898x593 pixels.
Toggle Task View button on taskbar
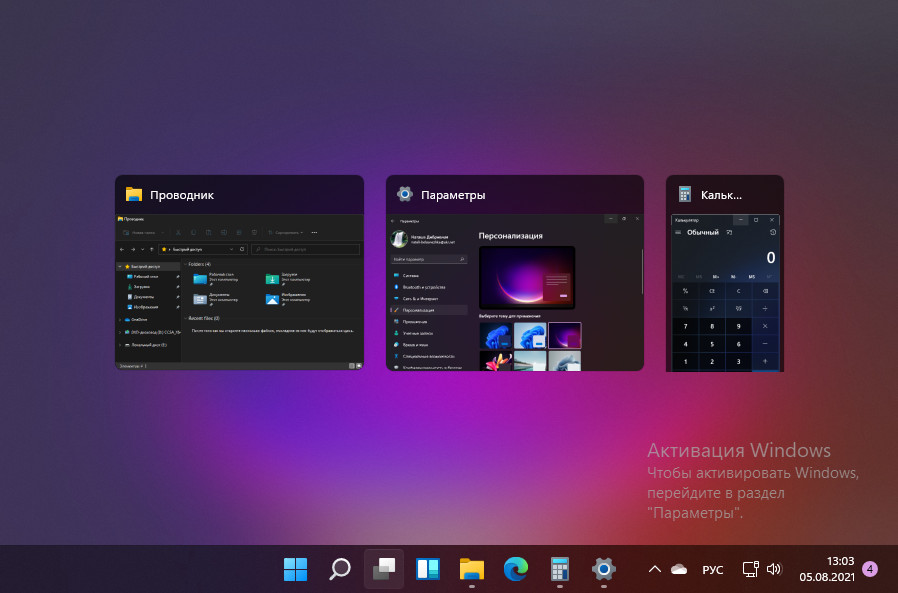[x=384, y=569]
